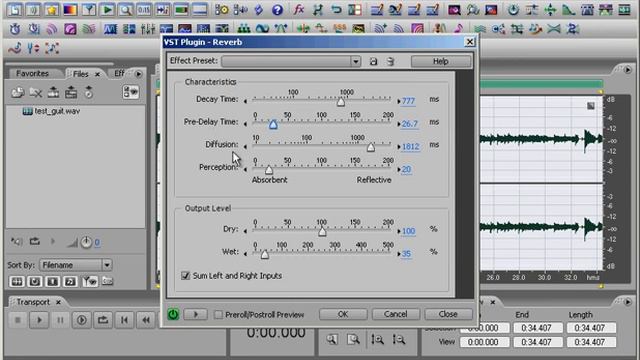This screenshot has width=640, height=360.
Task: Select the Transport panel tab
Action: (33, 302)
